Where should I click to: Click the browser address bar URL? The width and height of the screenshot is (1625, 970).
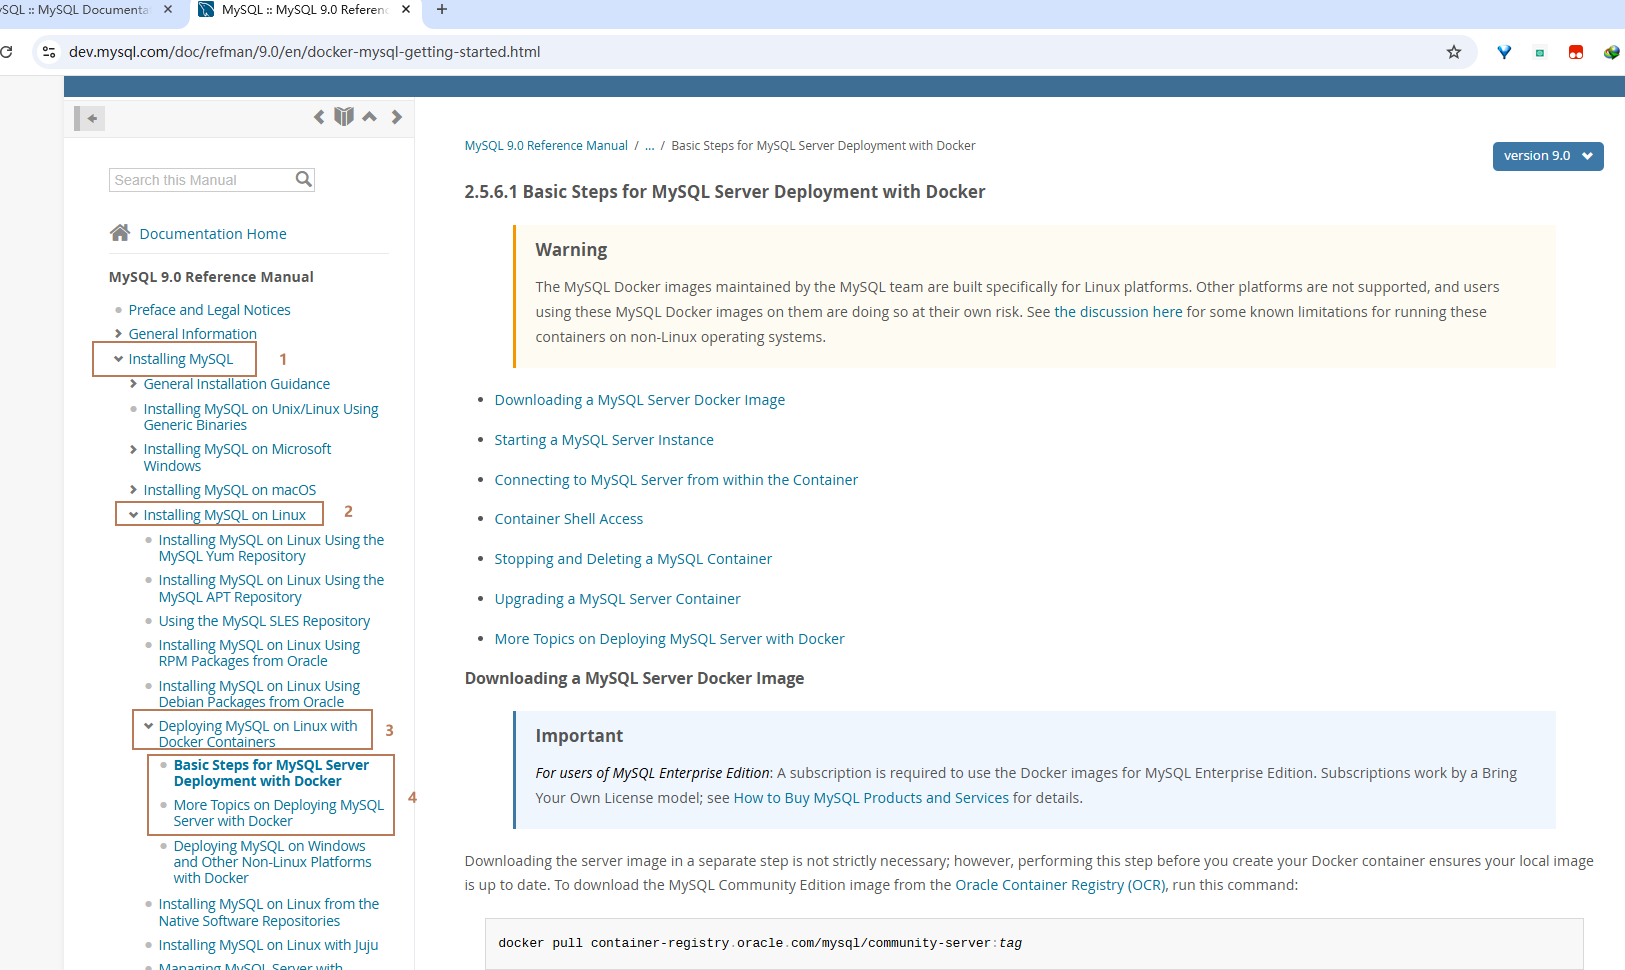304,52
